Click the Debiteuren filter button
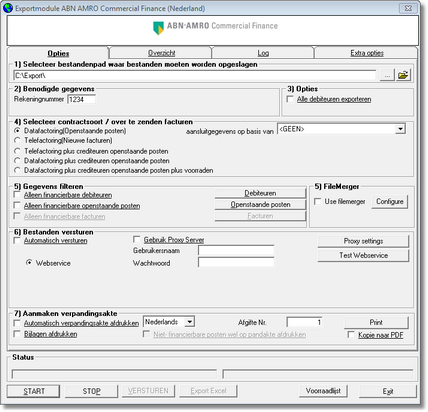 coord(260,193)
